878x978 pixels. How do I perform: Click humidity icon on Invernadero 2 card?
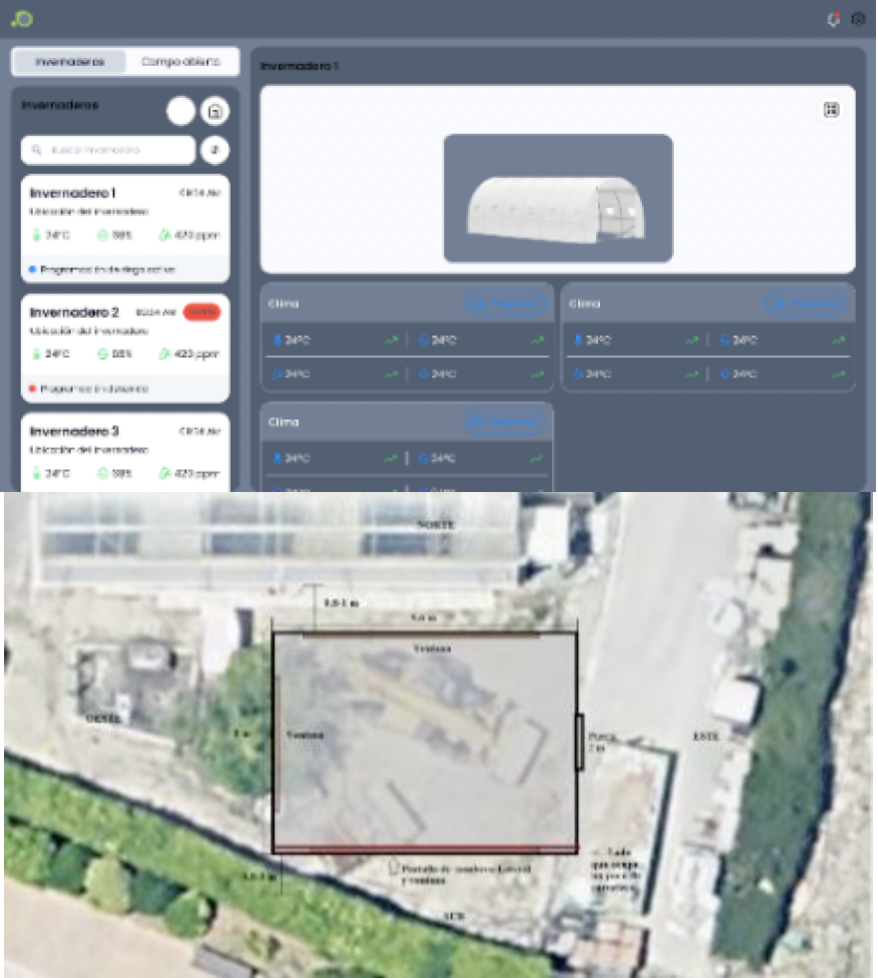(103, 354)
